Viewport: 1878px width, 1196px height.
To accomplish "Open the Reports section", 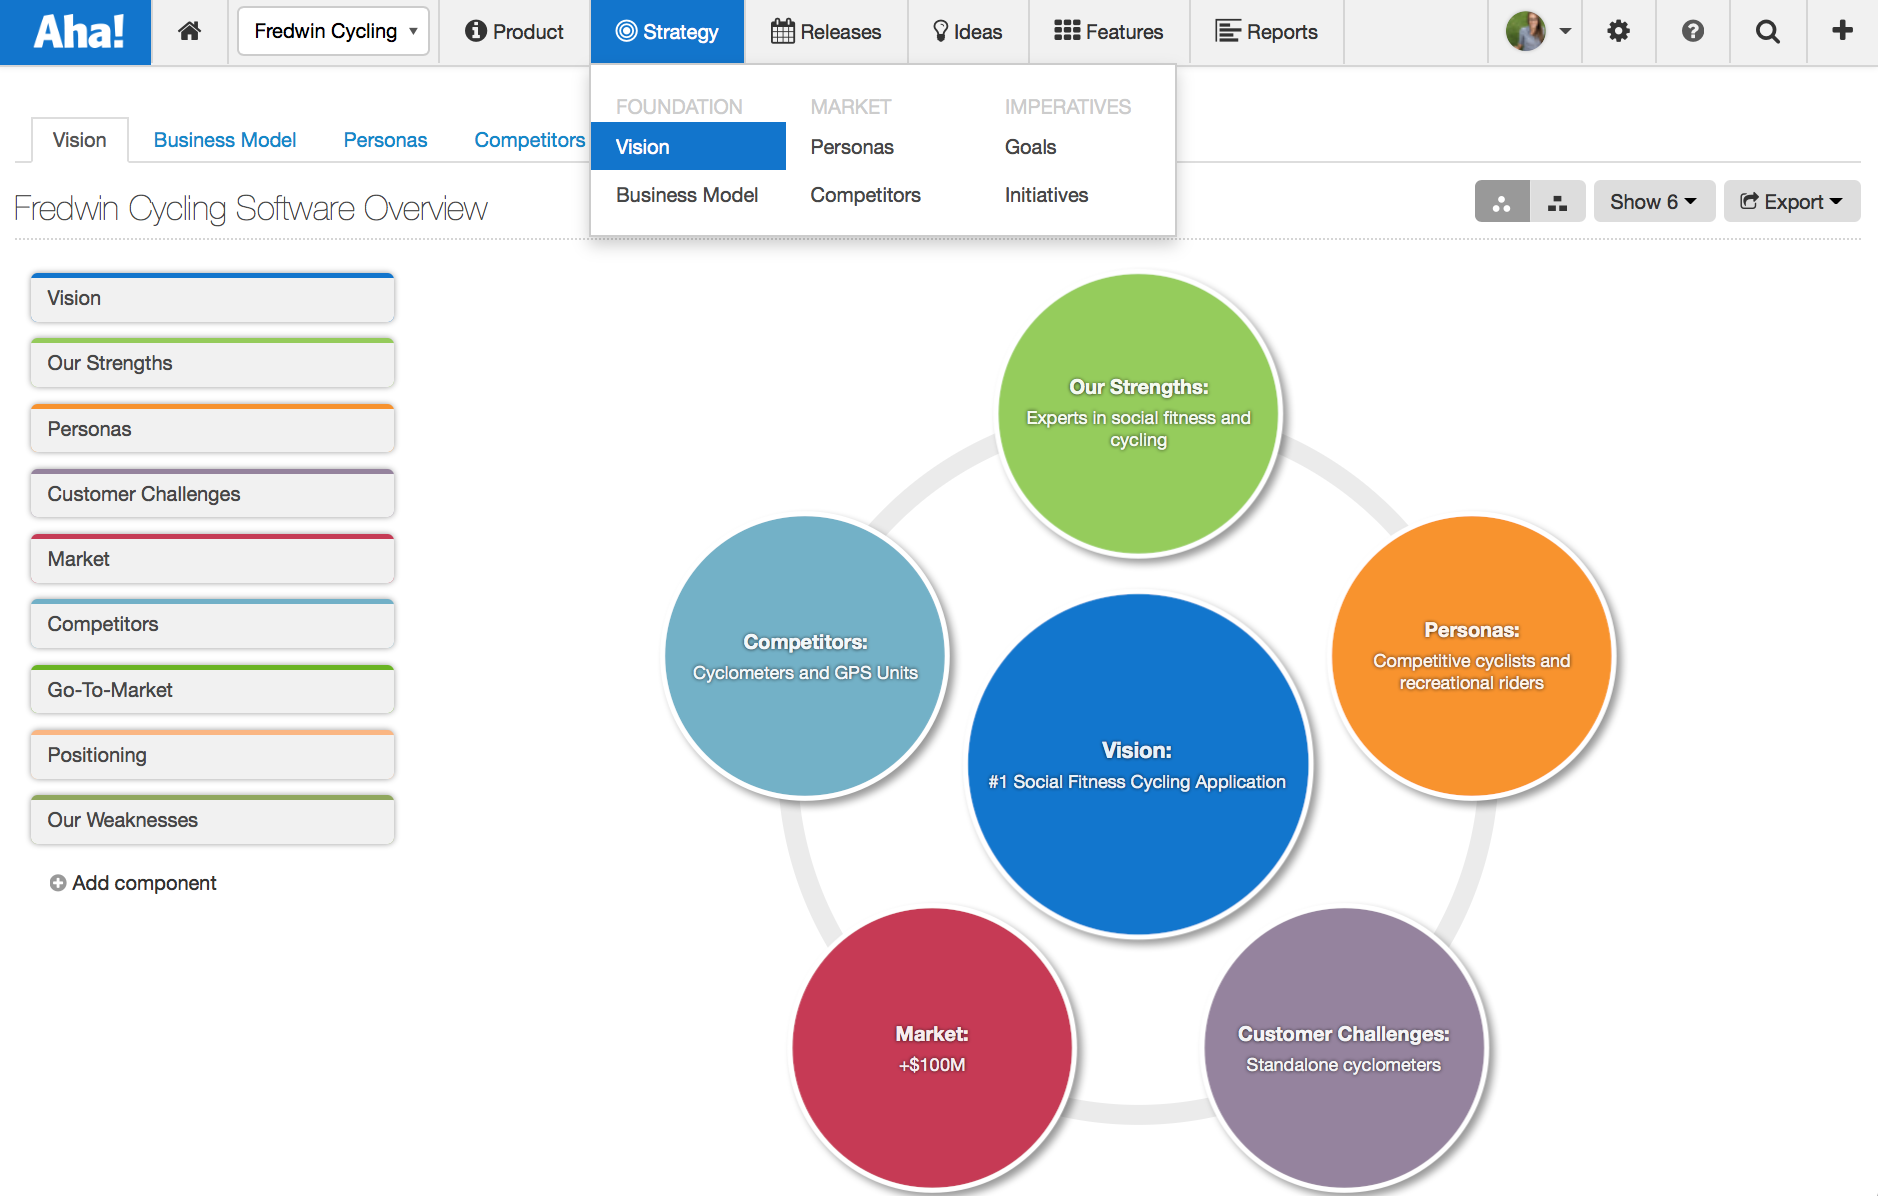I will 1266,31.
